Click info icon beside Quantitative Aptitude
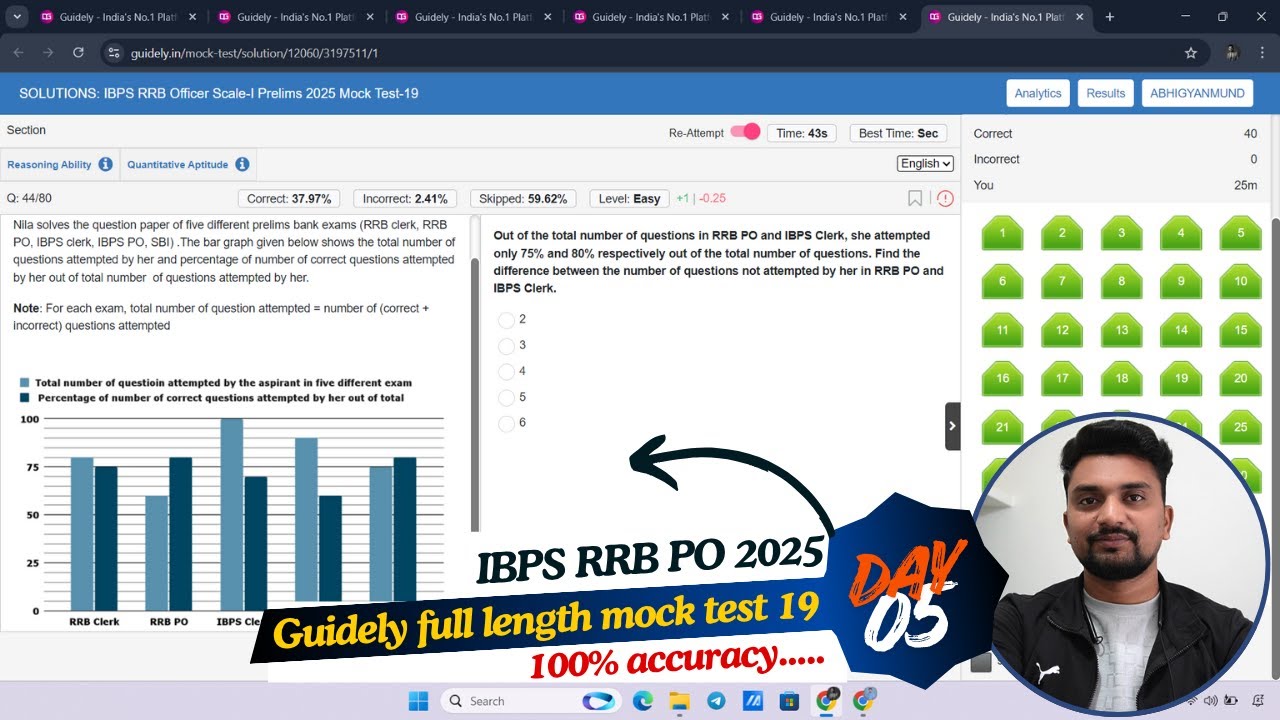1280x720 pixels. [242, 164]
